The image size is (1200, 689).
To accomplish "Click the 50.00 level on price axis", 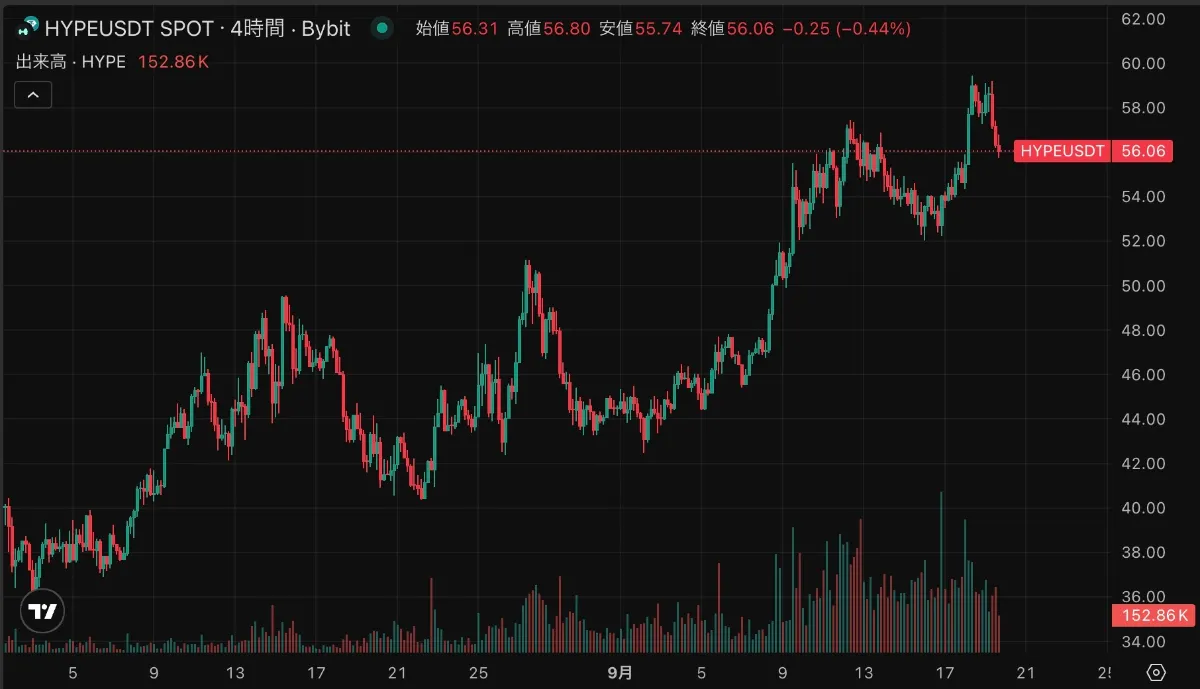I will pyautogui.click(x=1143, y=286).
